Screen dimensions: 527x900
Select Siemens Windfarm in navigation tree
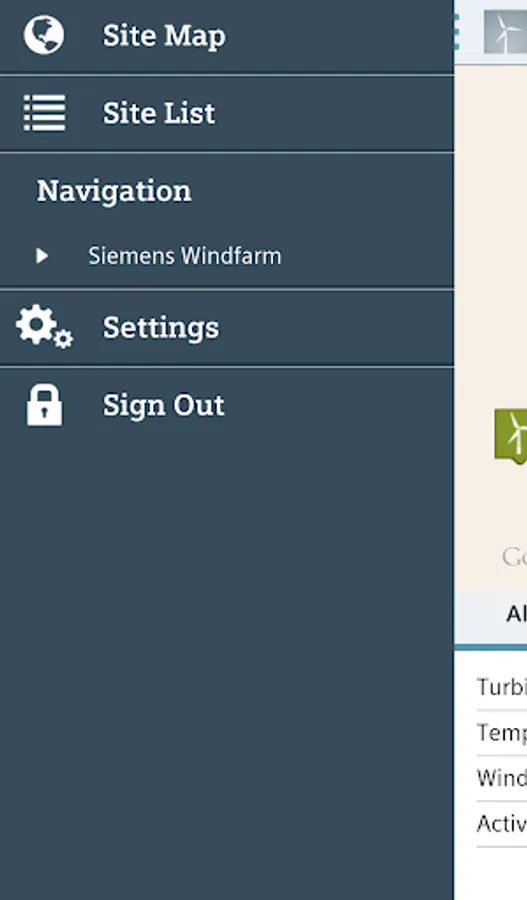(184, 256)
